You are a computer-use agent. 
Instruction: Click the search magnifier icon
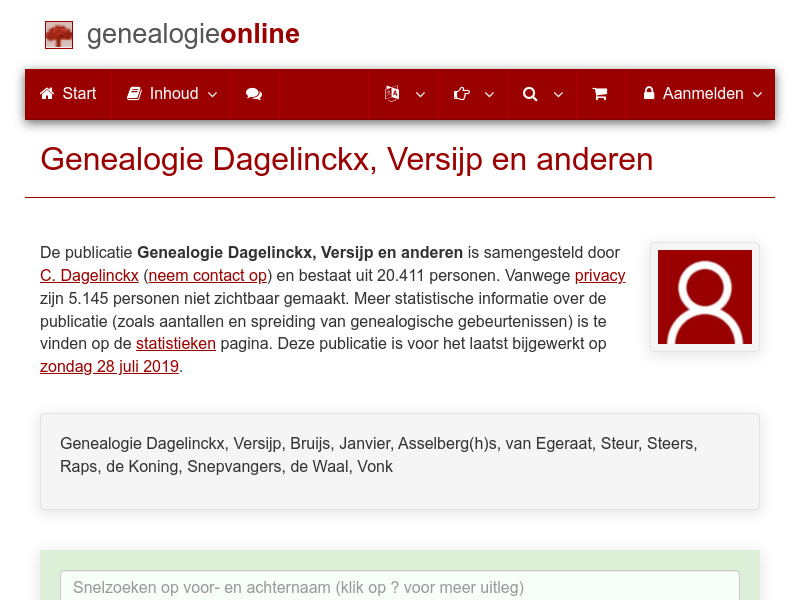pyautogui.click(x=530, y=94)
